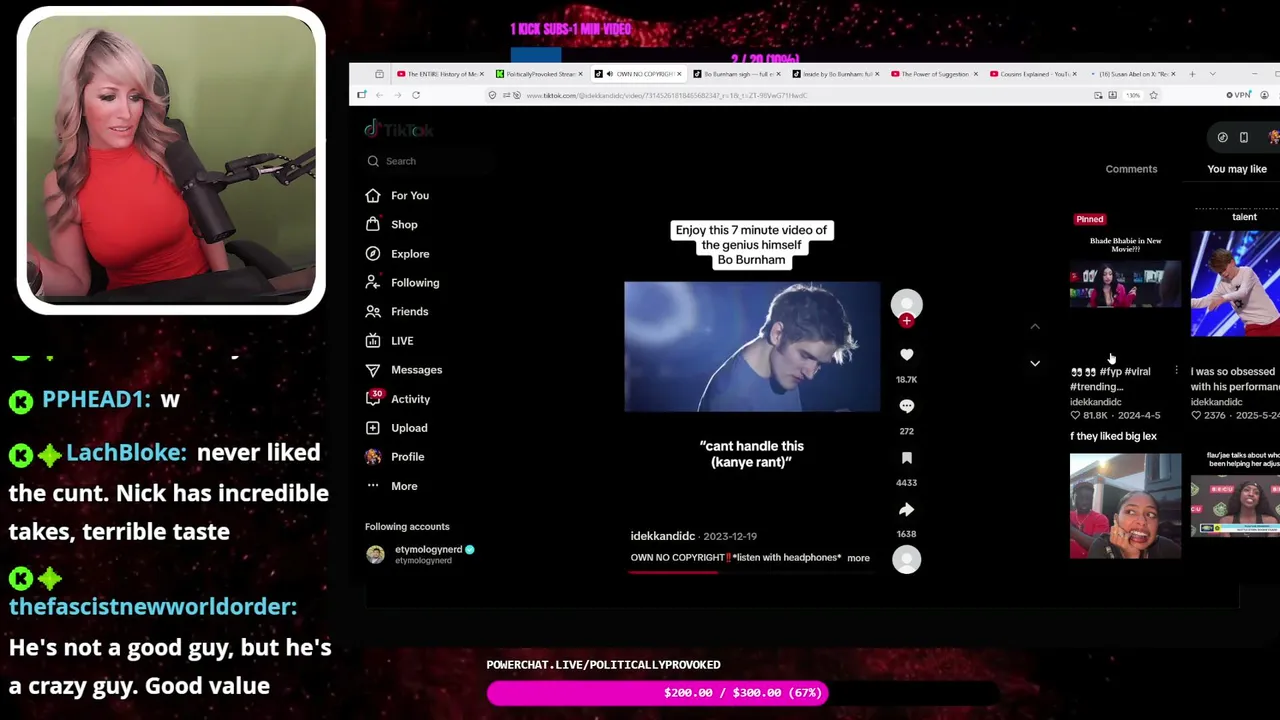Click the LachBloke chat username
The width and height of the screenshot is (1280, 720).
(x=126, y=453)
